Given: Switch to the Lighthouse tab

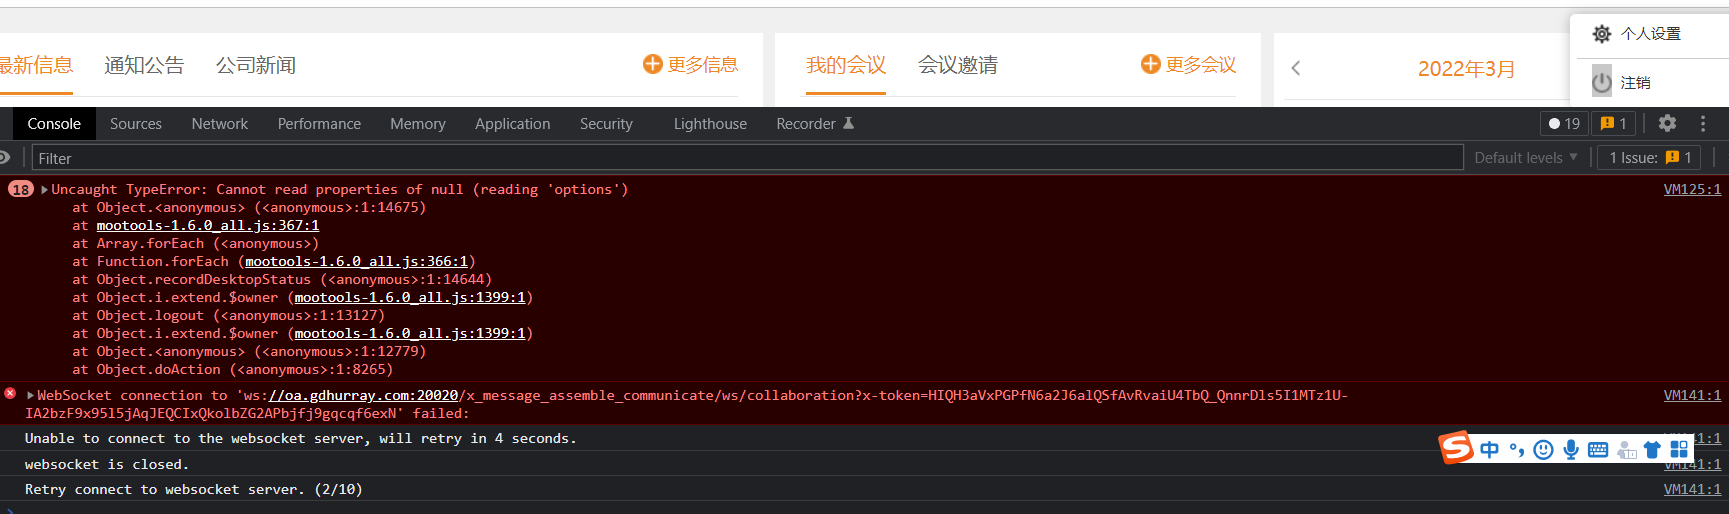Looking at the screenshot, I should pyautogui.click(x=710, y=123).
